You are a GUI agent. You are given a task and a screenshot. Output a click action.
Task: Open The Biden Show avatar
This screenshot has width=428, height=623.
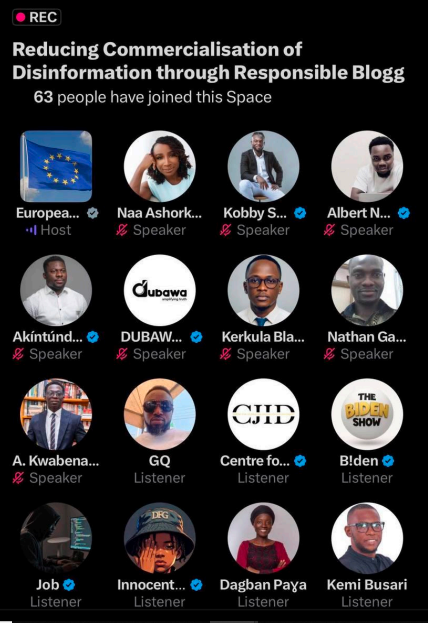(x=367, y=414)
